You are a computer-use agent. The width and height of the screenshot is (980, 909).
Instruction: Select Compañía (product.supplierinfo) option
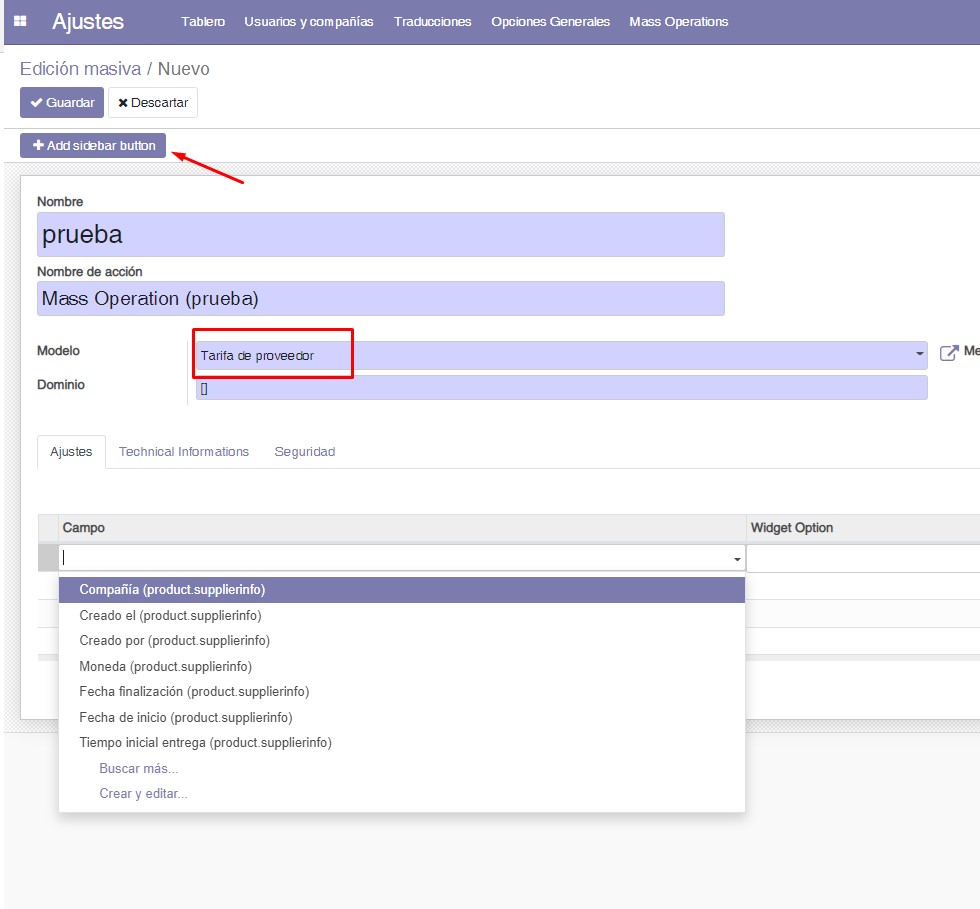pos(172,590)
